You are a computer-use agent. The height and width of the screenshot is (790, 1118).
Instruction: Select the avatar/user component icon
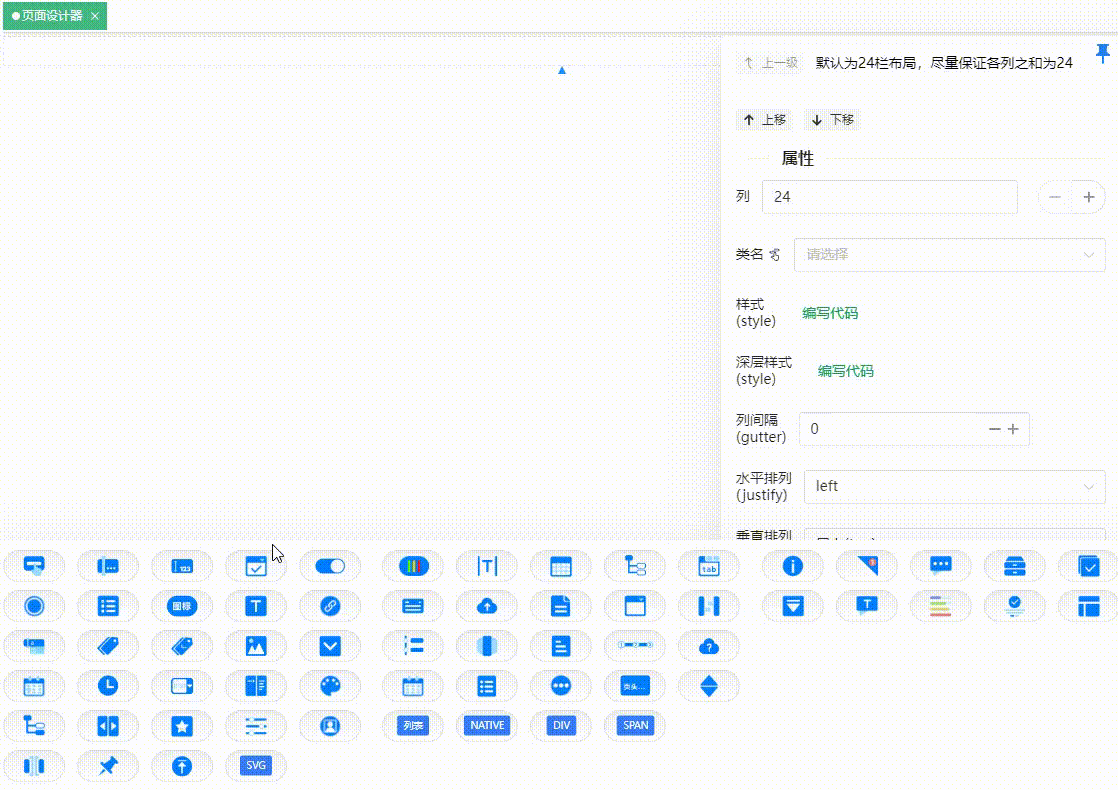click(x=330, y=726)
